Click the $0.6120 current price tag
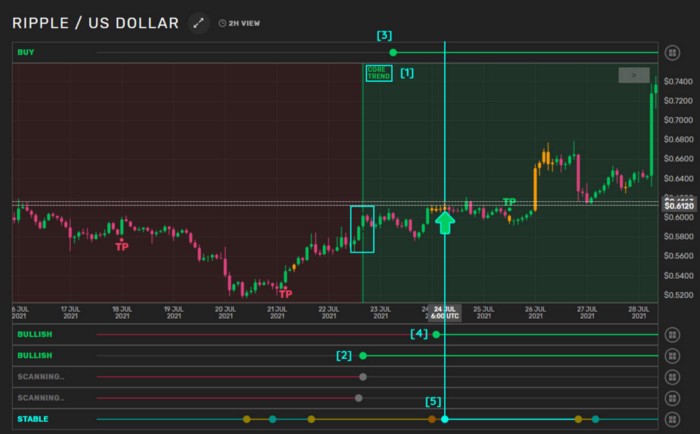 coord(679,206)
